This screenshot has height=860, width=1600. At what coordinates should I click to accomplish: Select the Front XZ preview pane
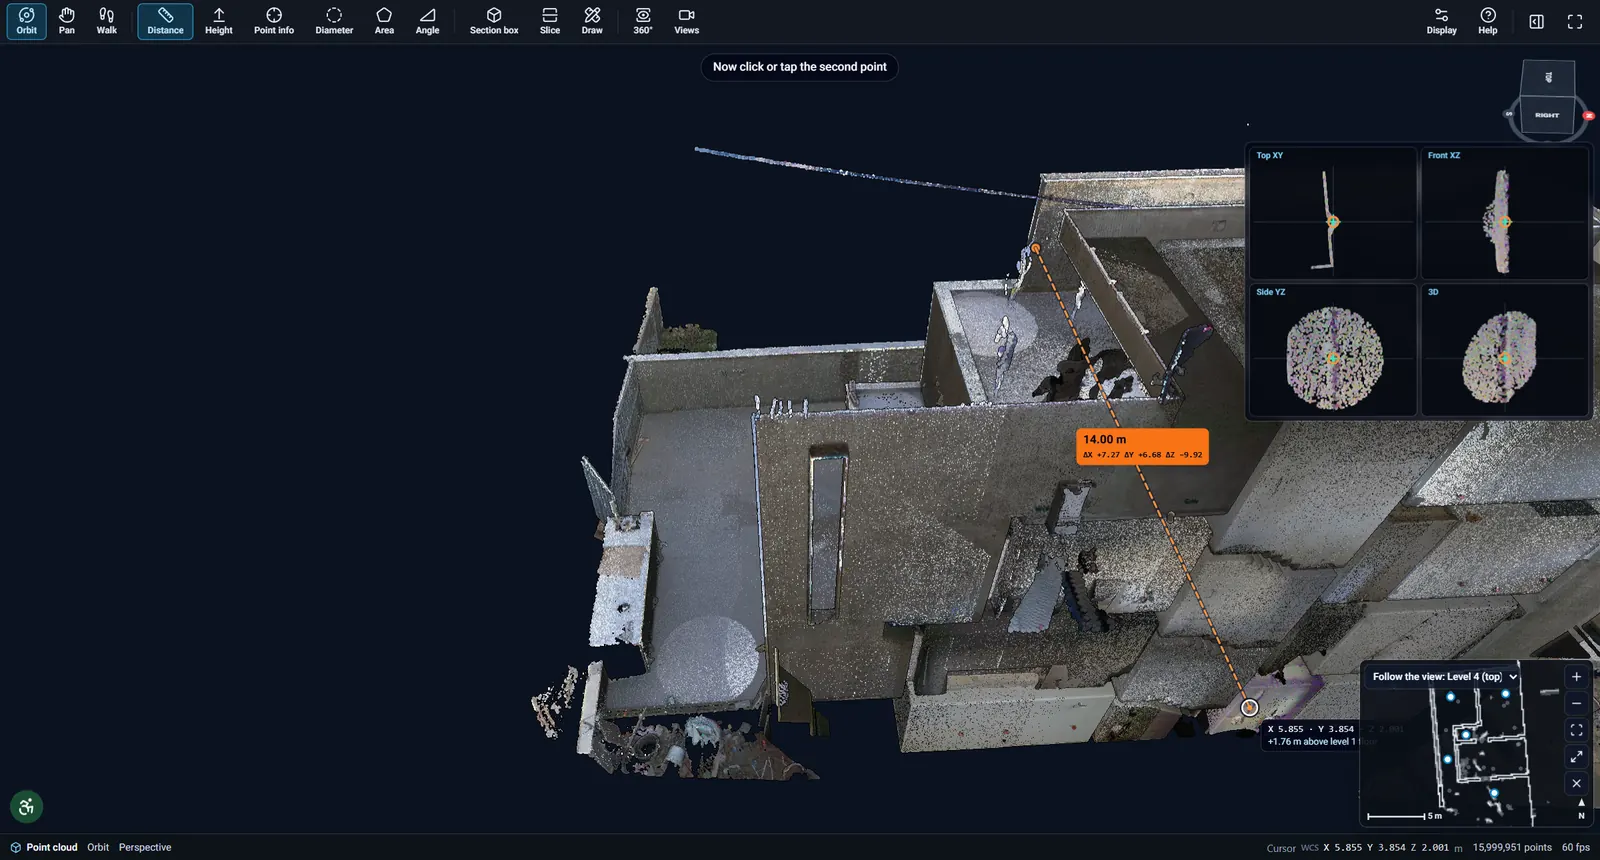point(1505,213)
